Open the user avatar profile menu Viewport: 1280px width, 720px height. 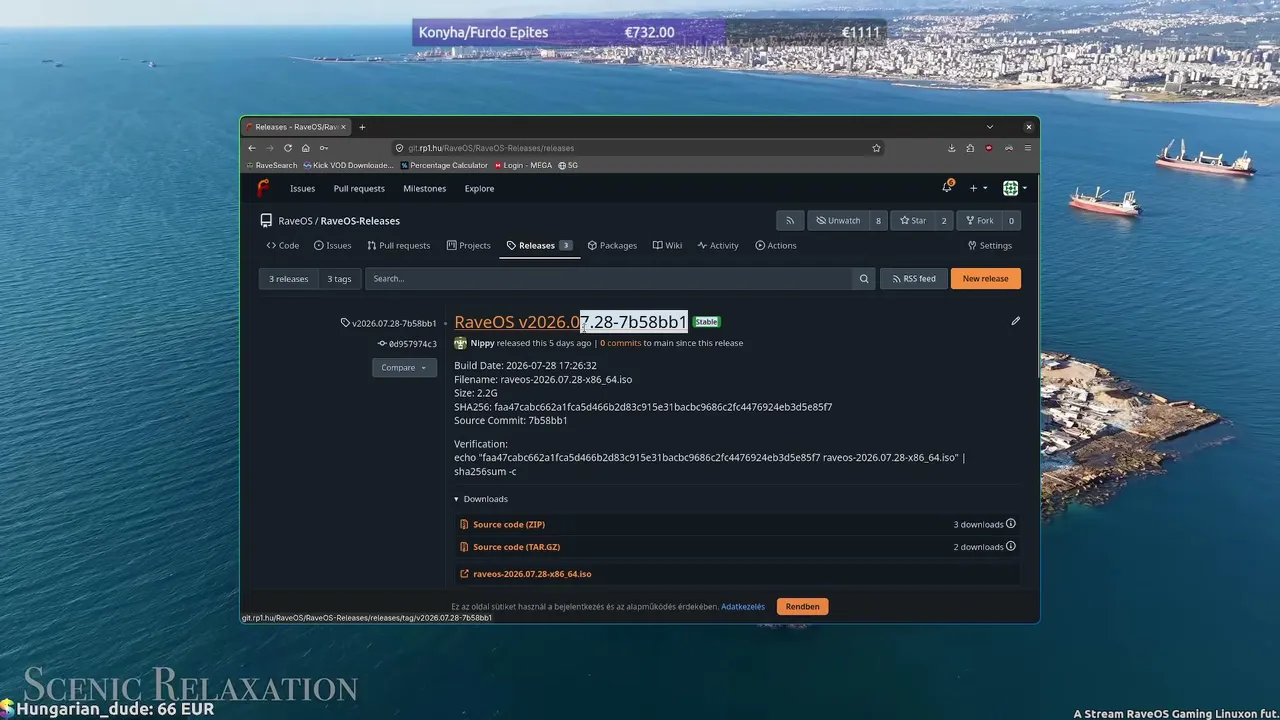click(1015, 188)
